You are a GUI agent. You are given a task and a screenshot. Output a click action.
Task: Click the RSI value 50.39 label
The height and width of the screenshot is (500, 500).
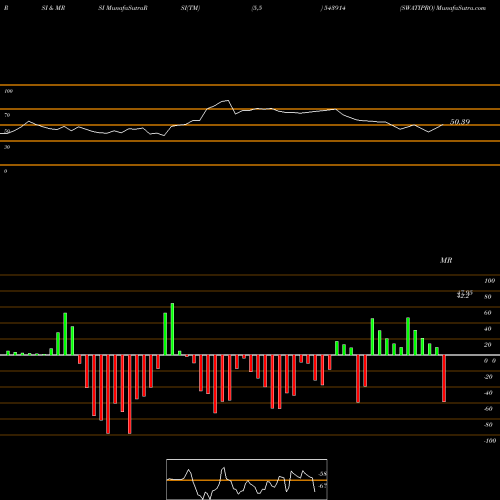(460, 122)
